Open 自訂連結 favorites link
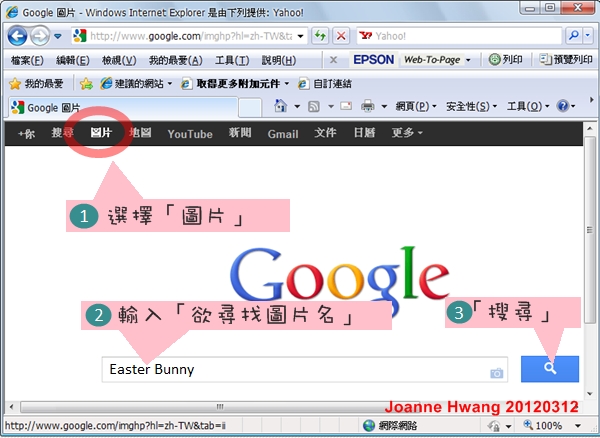 [324, 83]
